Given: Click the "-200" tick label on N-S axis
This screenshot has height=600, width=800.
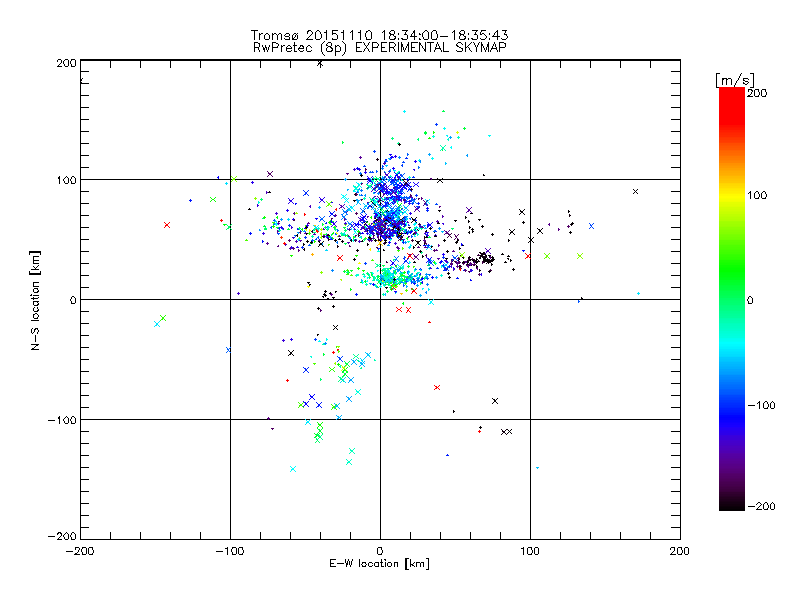Looking at the screenshot, I should pos(62,536).
